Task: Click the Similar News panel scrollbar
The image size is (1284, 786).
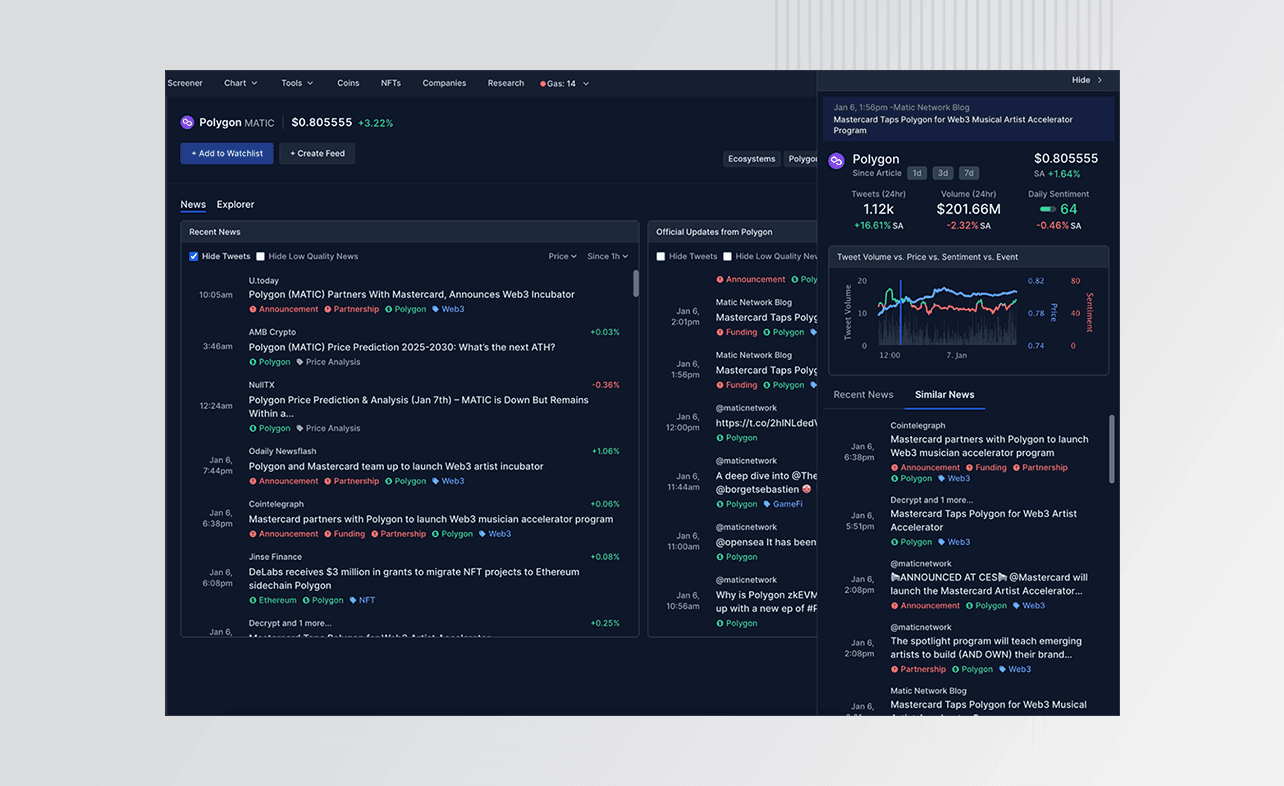Action: [x=1112, y=449]
